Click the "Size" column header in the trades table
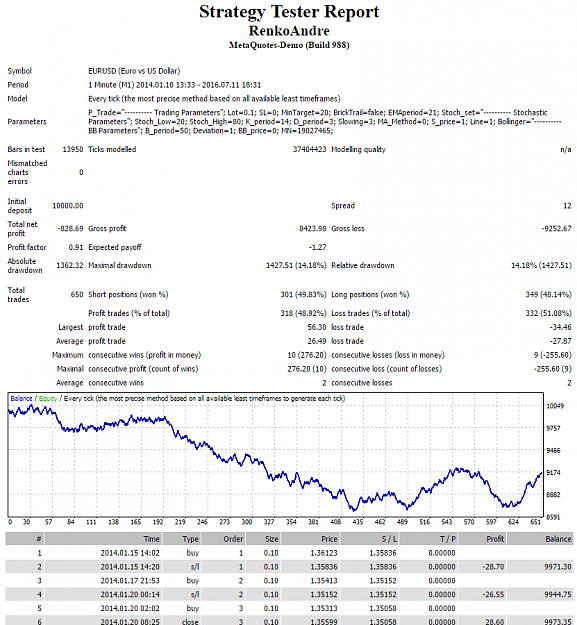 (x=271, y=539)
